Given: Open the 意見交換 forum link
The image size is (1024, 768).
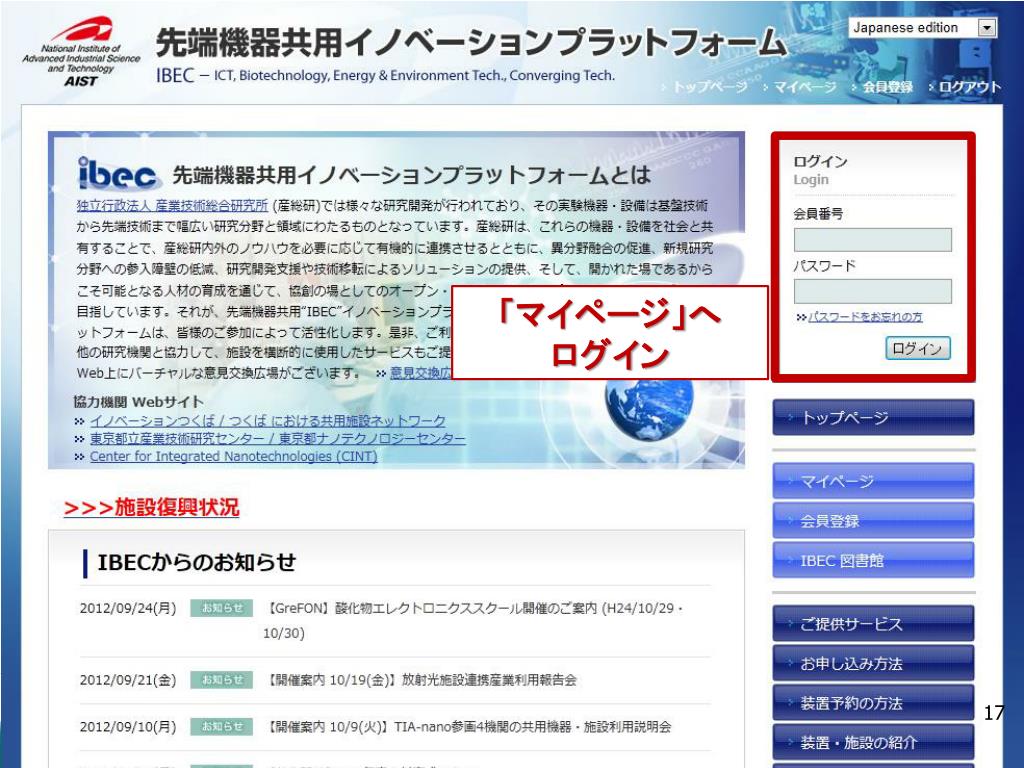Looking at the screenshot, I should 420,373.
